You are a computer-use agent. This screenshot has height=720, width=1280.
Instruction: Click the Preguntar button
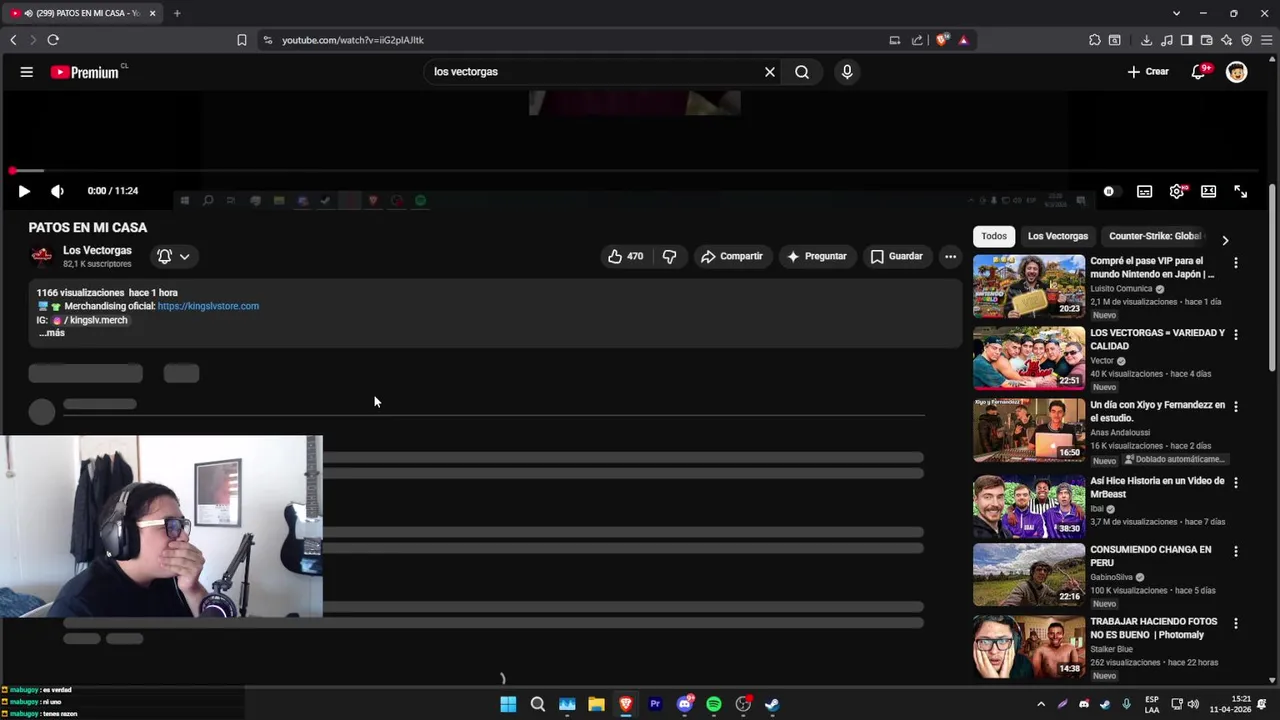(x=817, y=257)
